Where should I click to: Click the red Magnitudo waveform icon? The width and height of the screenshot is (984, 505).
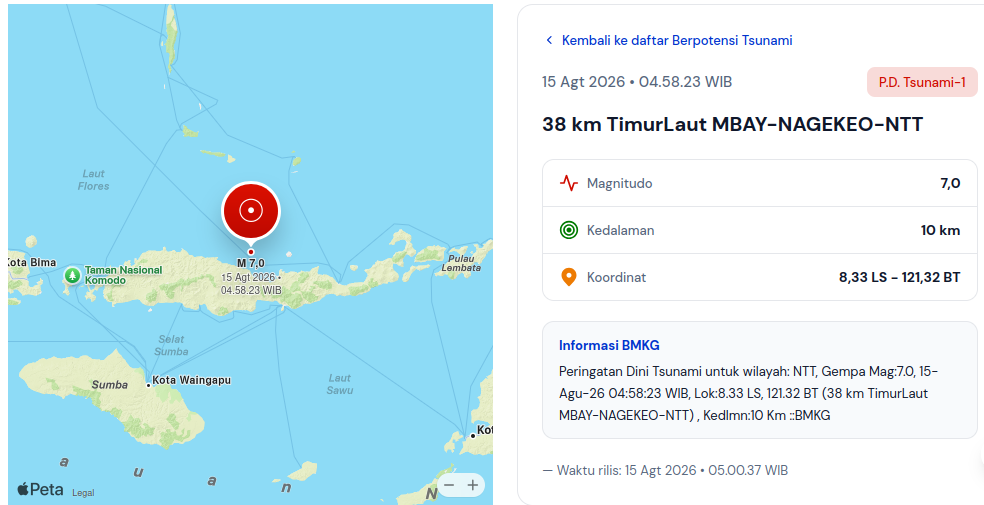[569, 183]
